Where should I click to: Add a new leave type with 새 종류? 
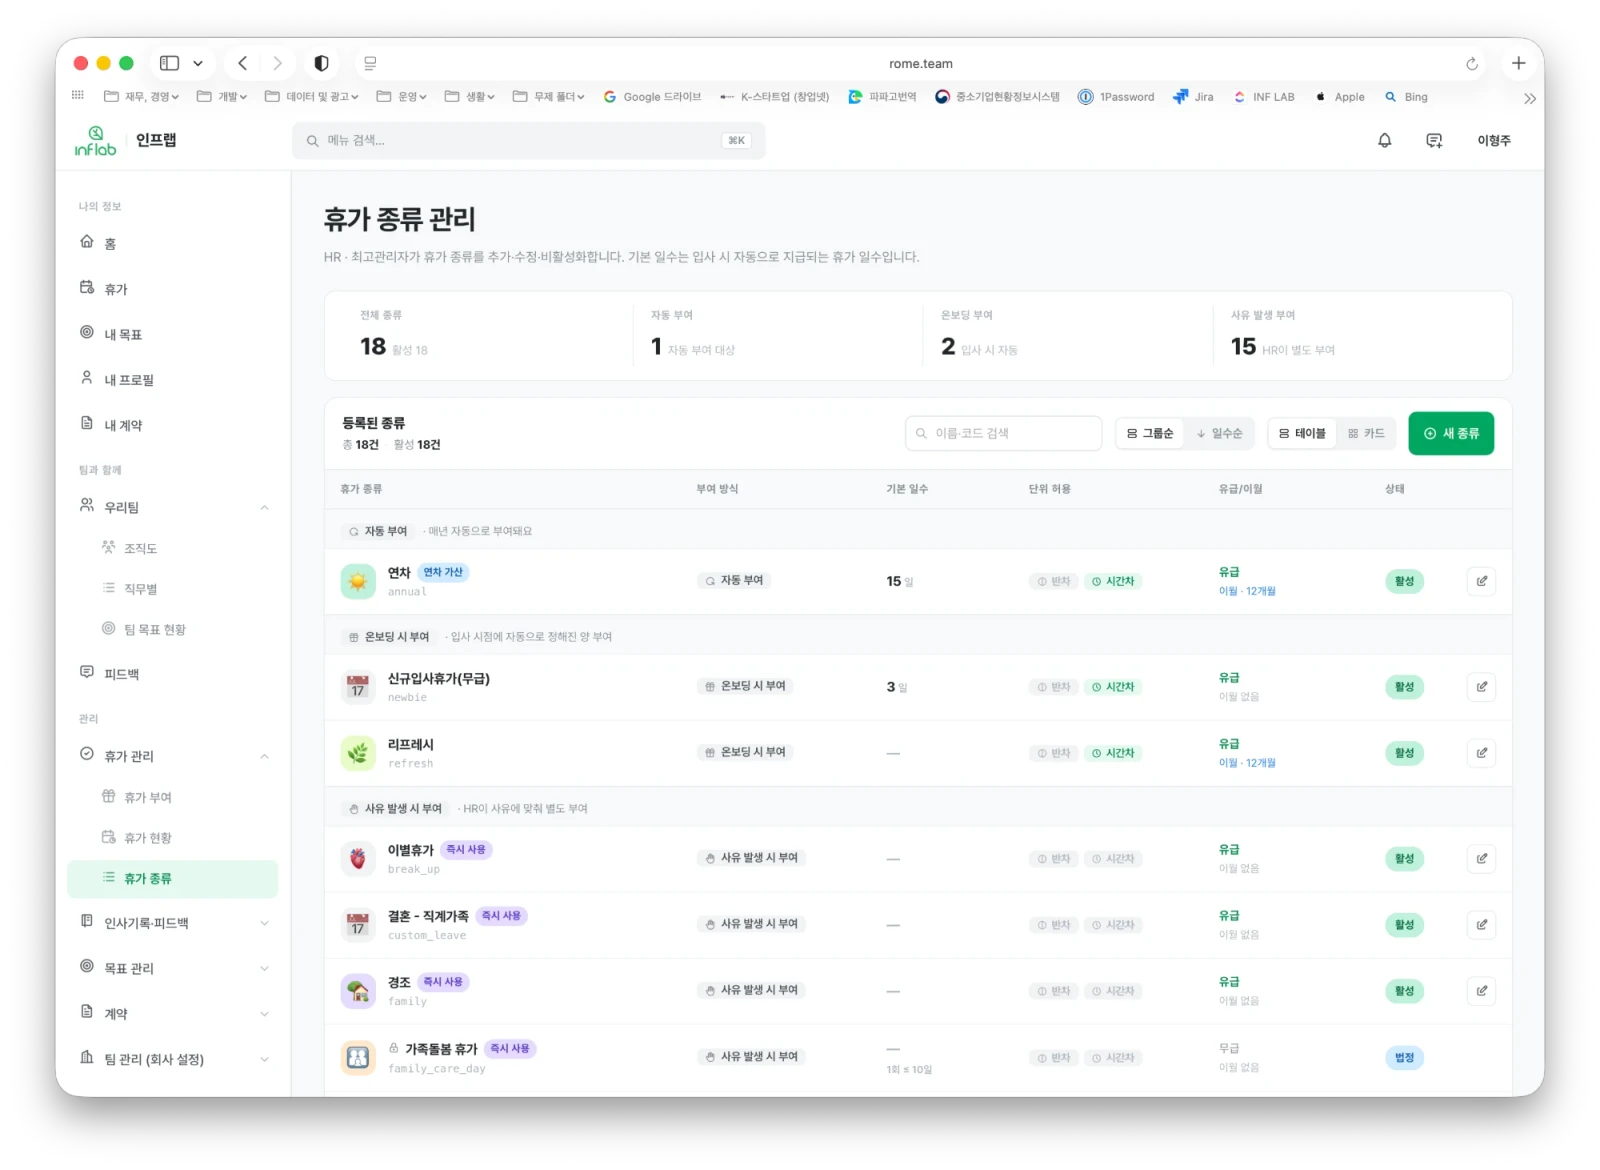pyautogui.click(x=1450, y=433)
